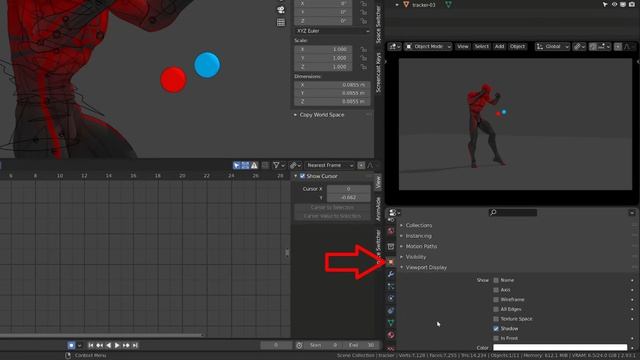The width and height of the screenshot is (640, 360).
Task: Click the properties editor search field
Action: point(513,212)
